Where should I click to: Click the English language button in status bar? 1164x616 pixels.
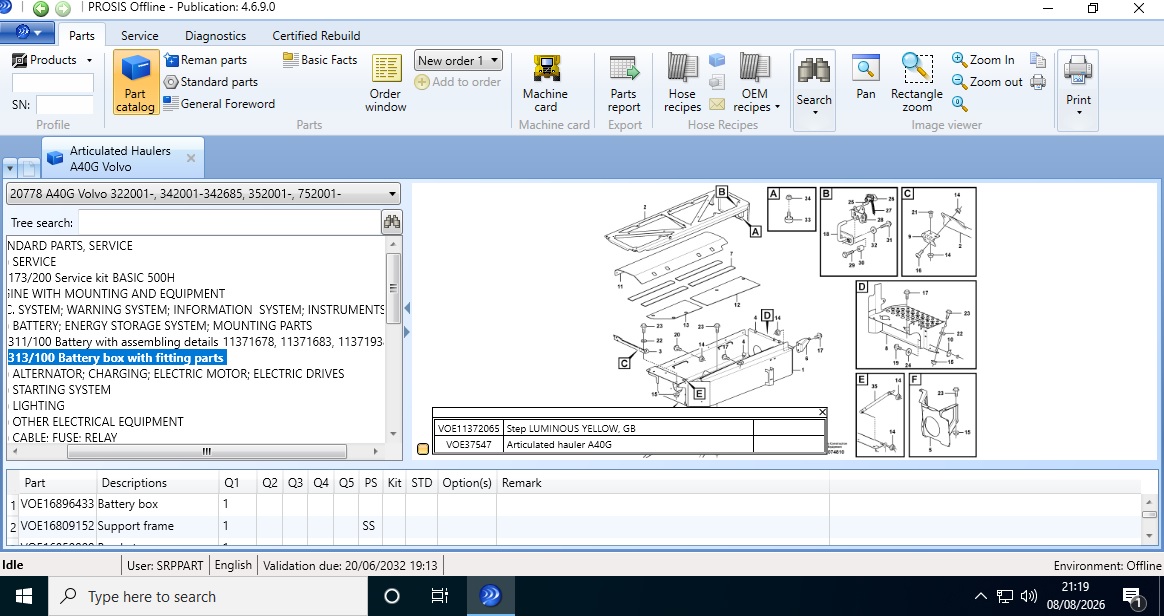tap(233, 565)
